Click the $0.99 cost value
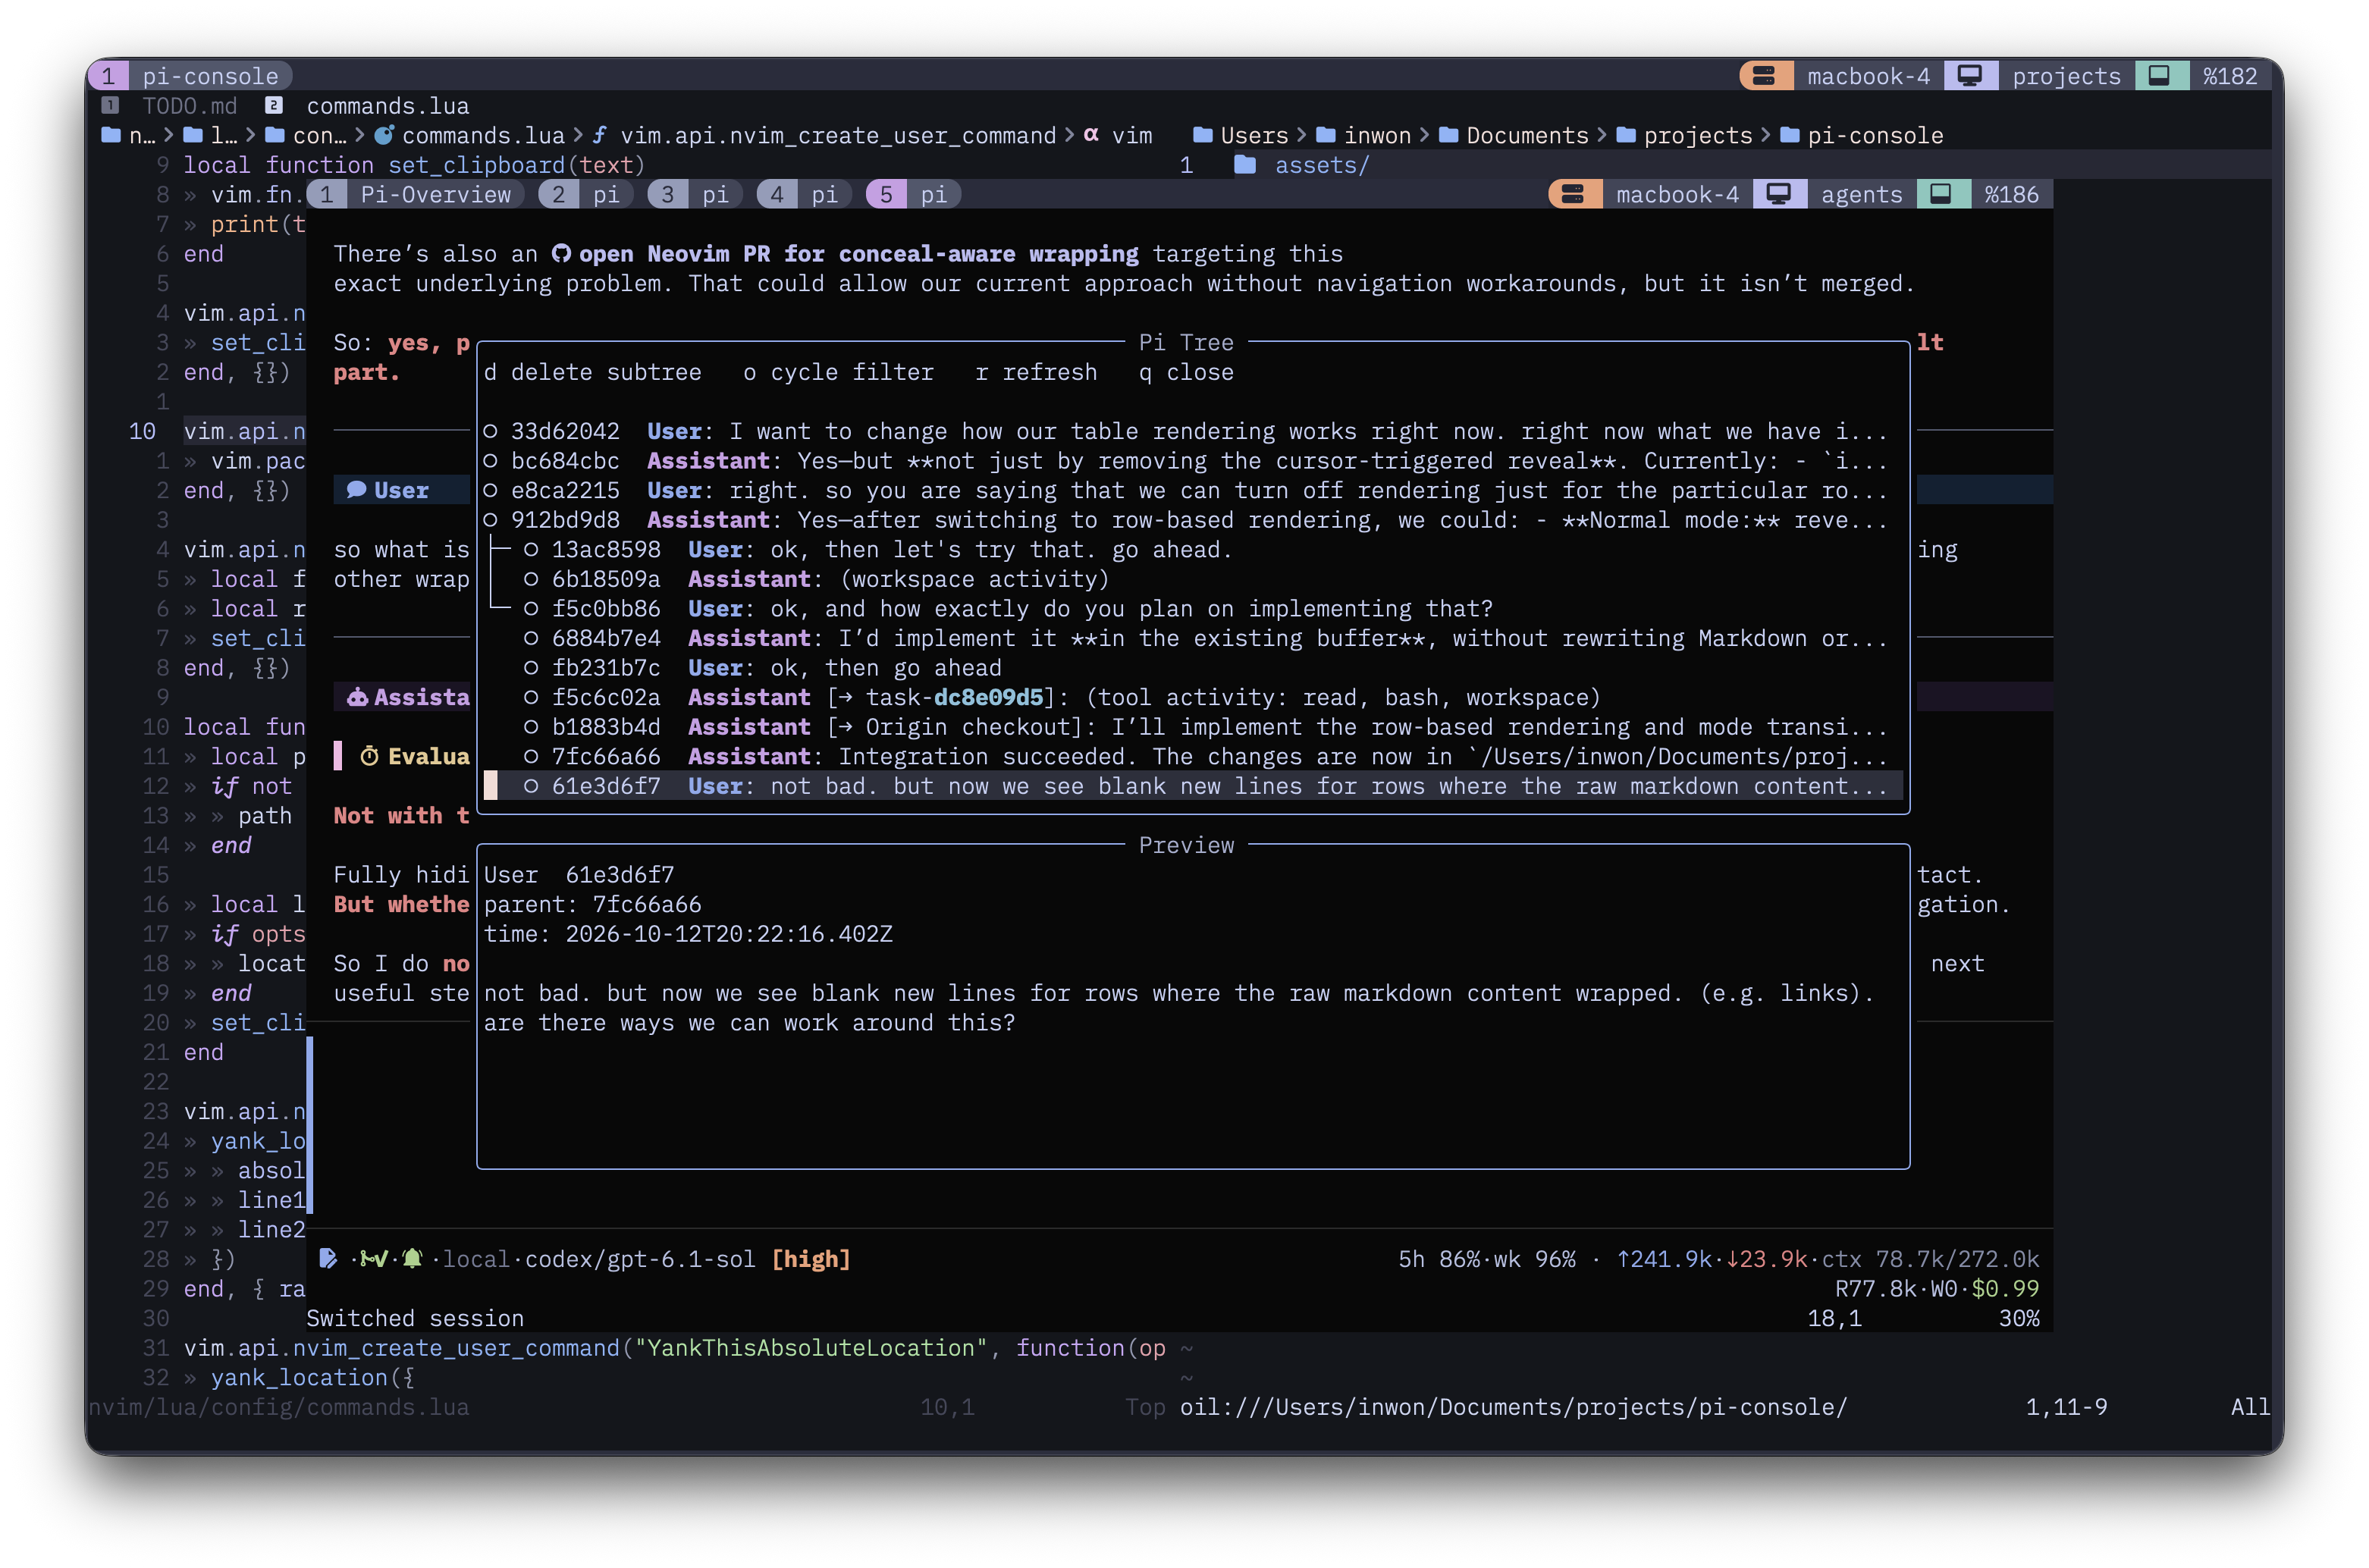Viewport: 2369px width, 1568px height. click(x=2005, y=1288)
